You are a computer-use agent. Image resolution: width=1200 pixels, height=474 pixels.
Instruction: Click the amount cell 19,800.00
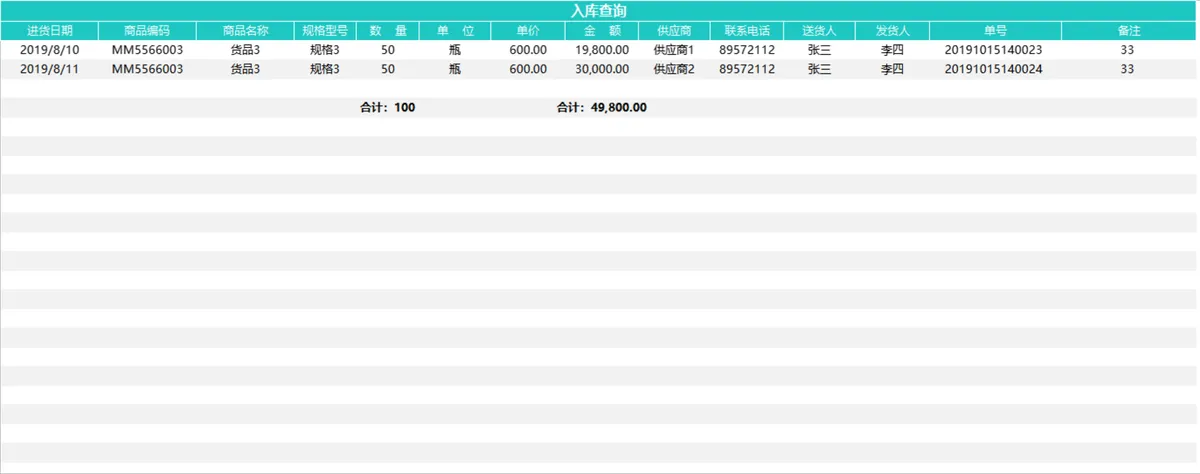602,50
